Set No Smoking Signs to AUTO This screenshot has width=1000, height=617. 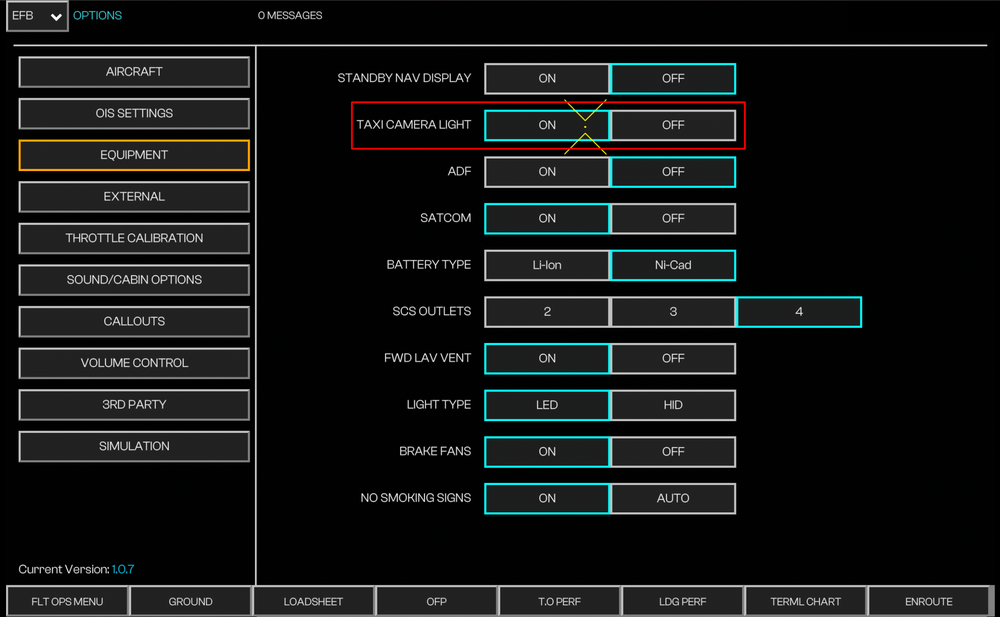(x=673, y=498)
